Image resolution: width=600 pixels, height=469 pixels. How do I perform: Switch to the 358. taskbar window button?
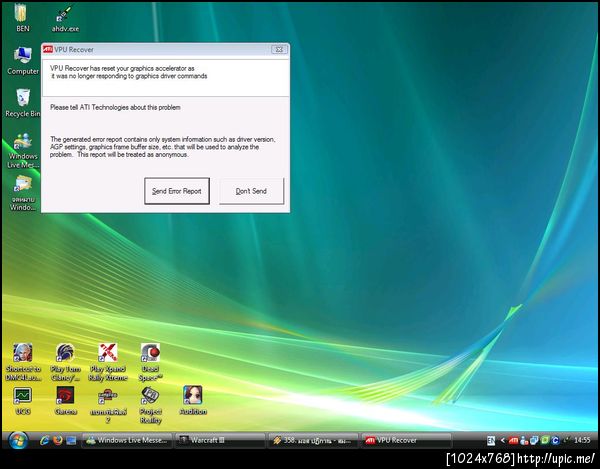pyautogui.click(x=313, y=440)
